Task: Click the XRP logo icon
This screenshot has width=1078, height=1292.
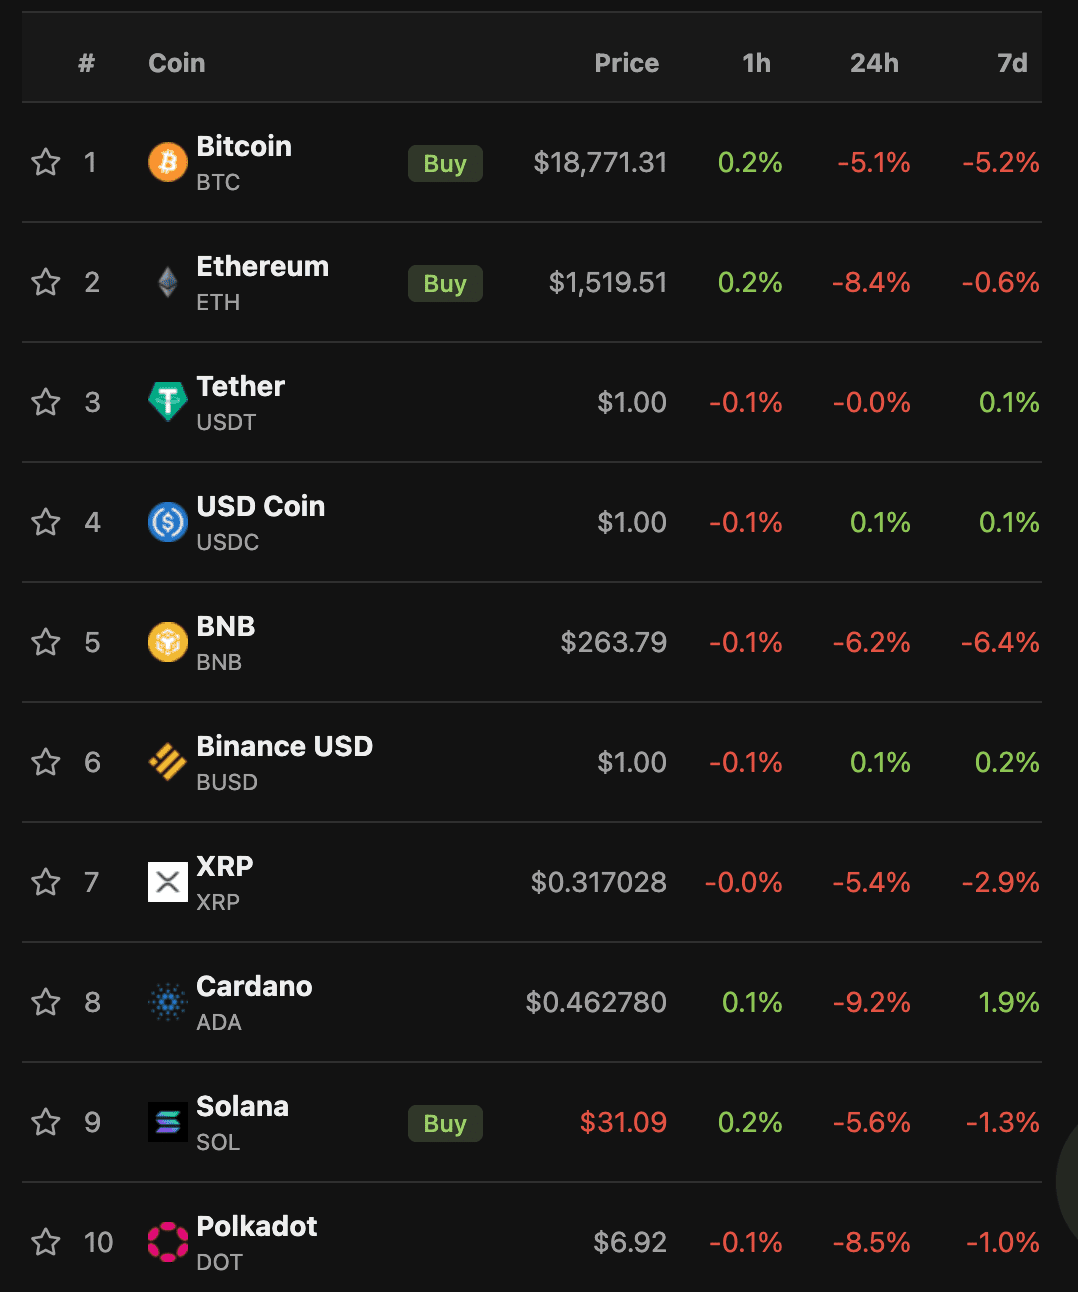Action: [x=168, y=882]
